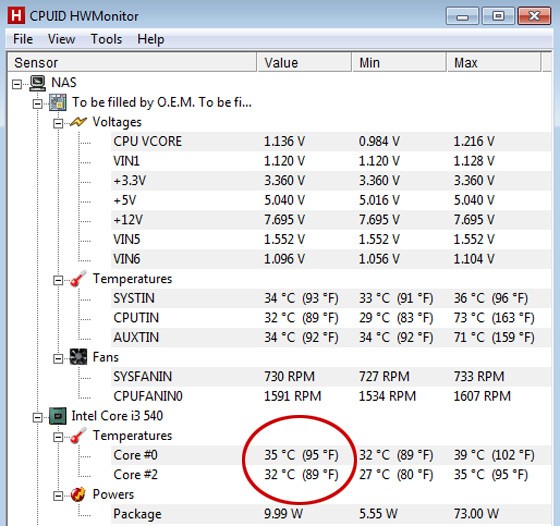Image resolution: width=560 pixels, height=526 pixels.
Task: Minimize the HWMonitor window
Action: pyautogui.click(x=462, y=16)
